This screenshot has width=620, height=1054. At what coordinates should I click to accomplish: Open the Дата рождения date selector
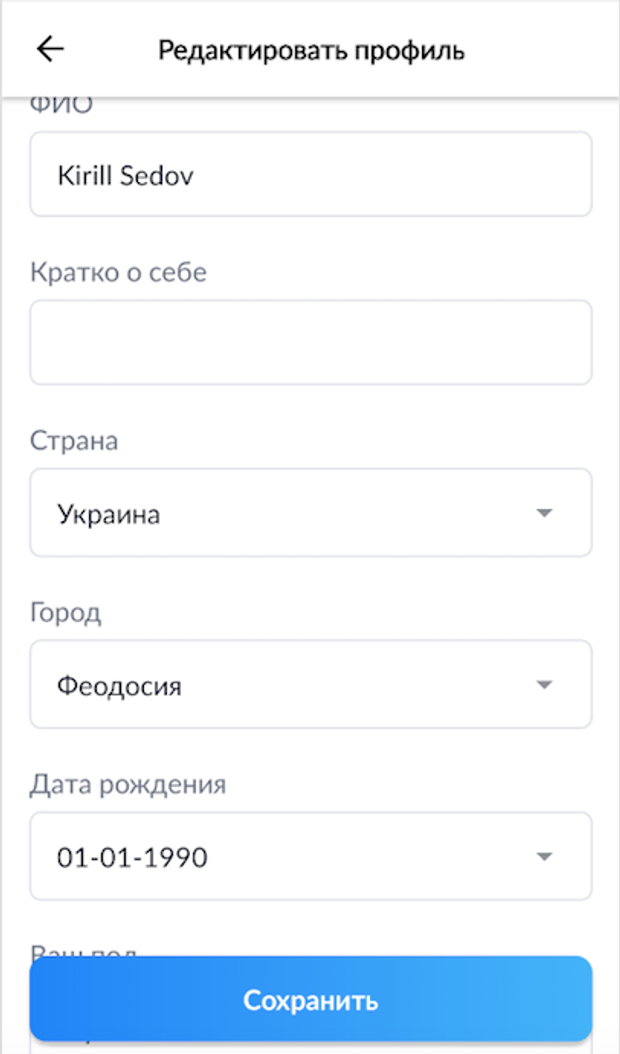[310, 857]
